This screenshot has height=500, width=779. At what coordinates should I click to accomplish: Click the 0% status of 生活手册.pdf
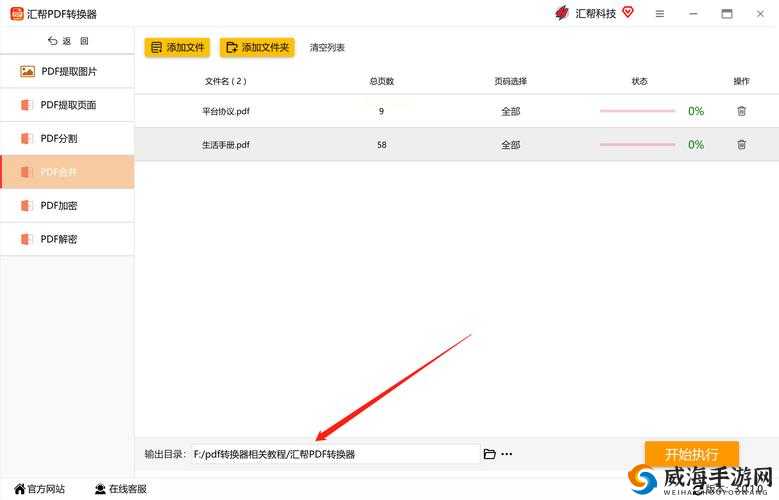pos(696,145)
